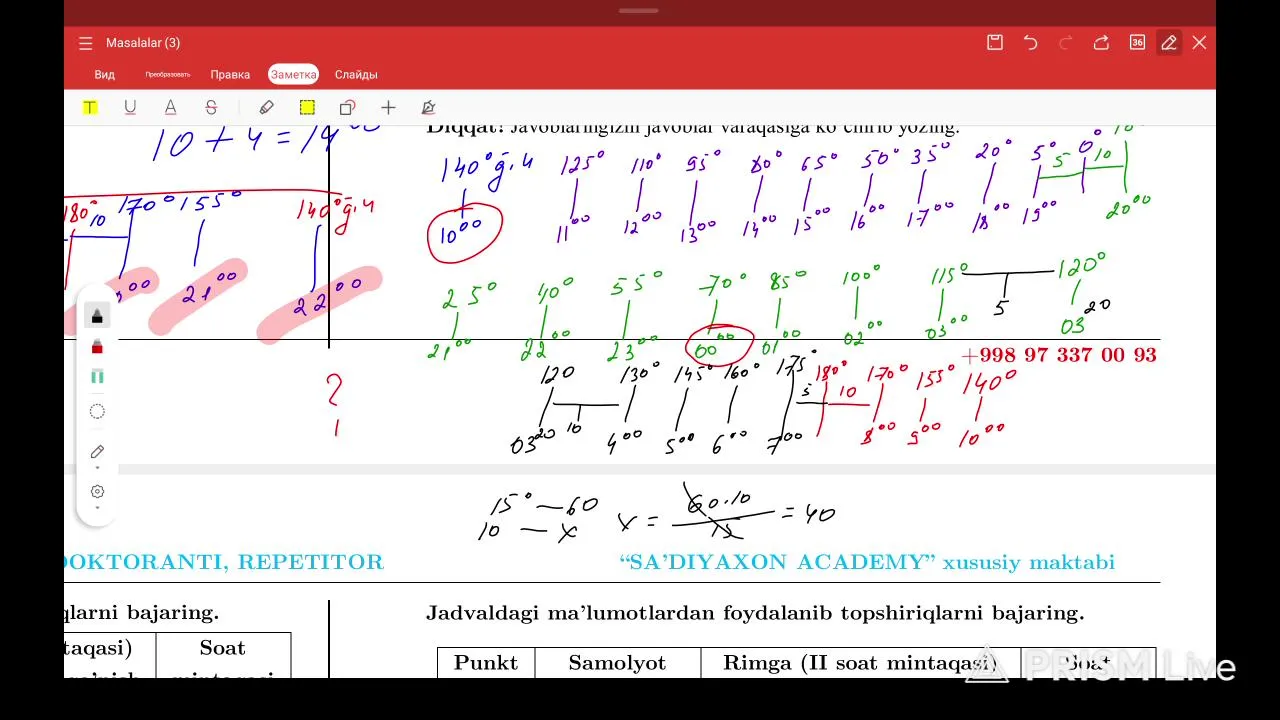
Task: Select the yellow dashed area highlight tool
Action: coord(307,107)
